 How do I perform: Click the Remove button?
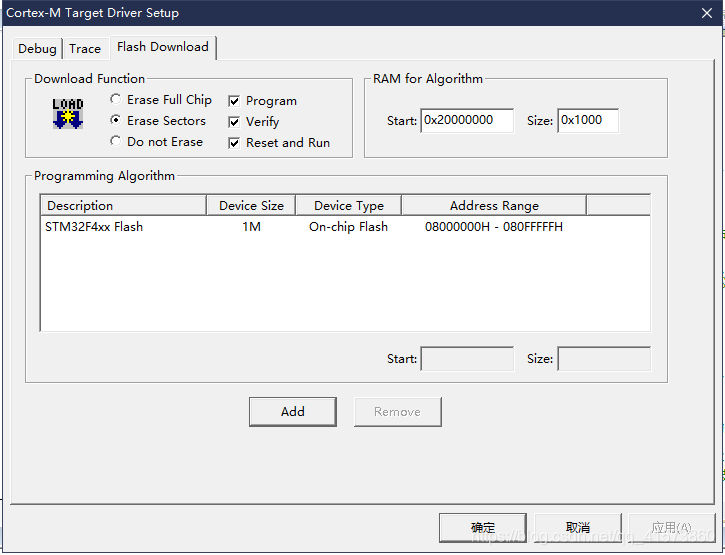click(398, 412)
